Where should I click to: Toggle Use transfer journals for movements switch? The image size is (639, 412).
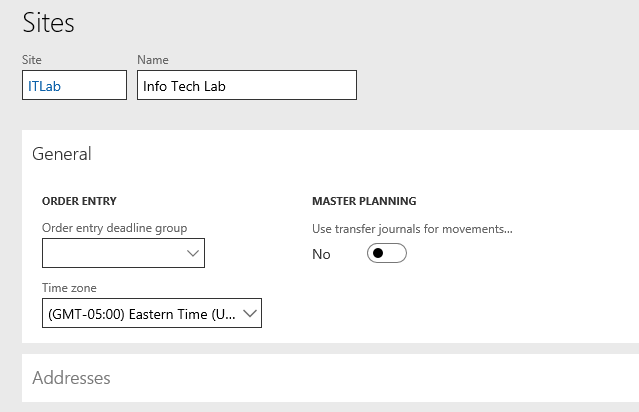click(386, 253)
